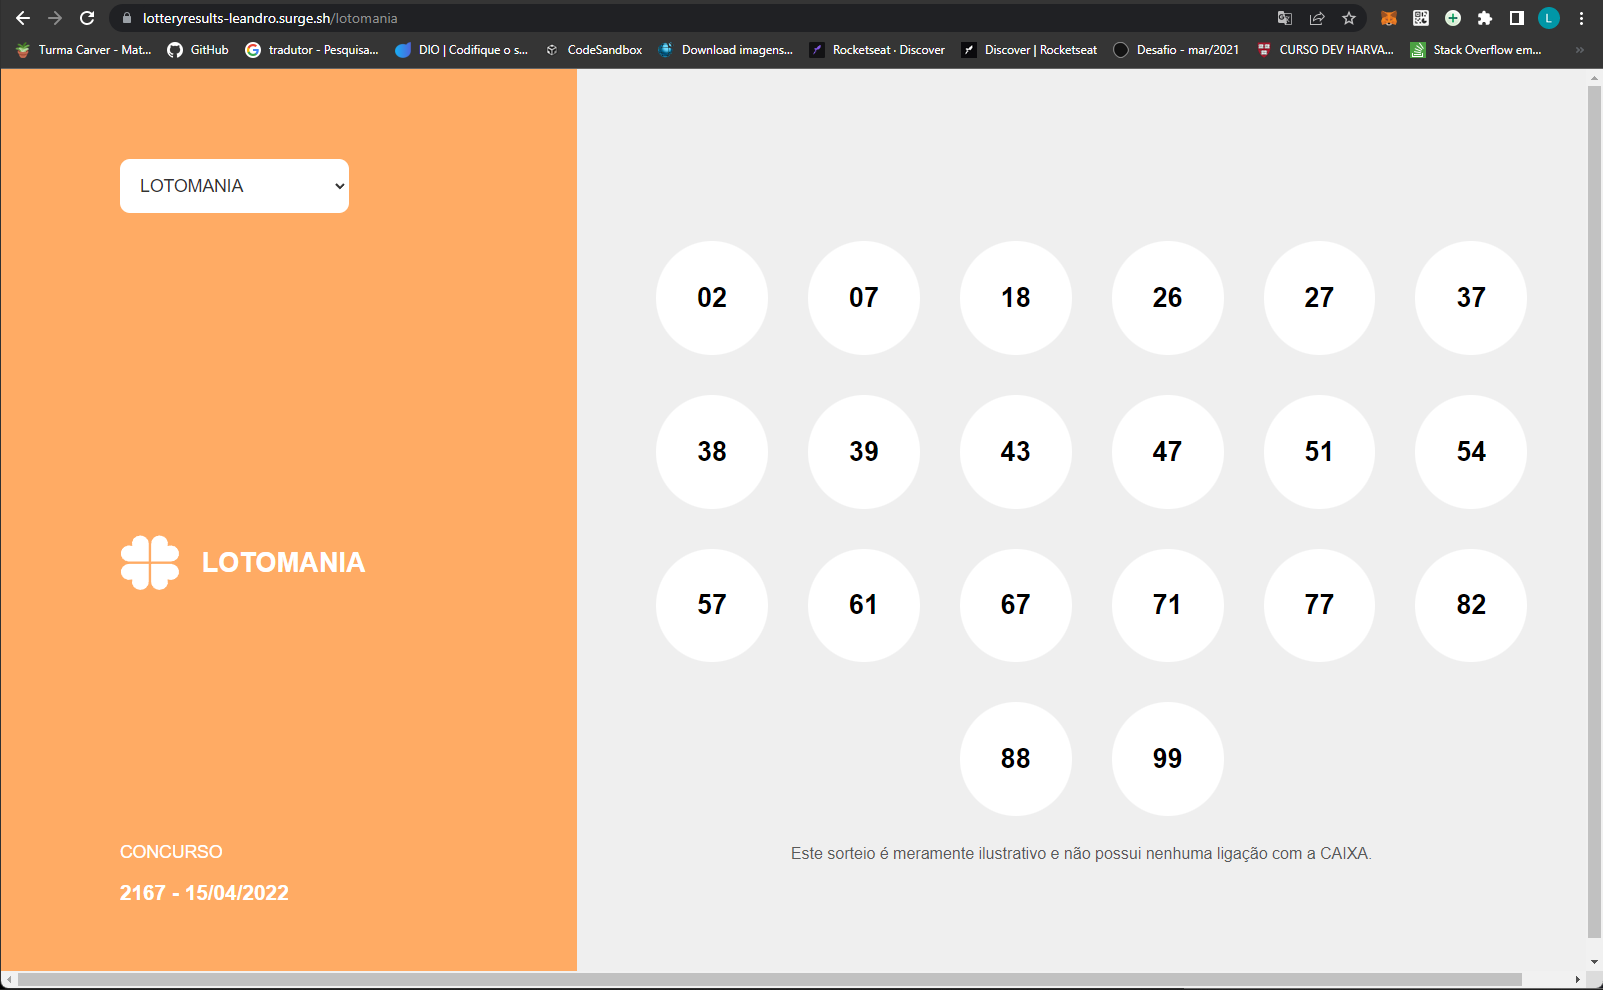
Task: Select the number ball 38
Action: click(x=712, y=452)
